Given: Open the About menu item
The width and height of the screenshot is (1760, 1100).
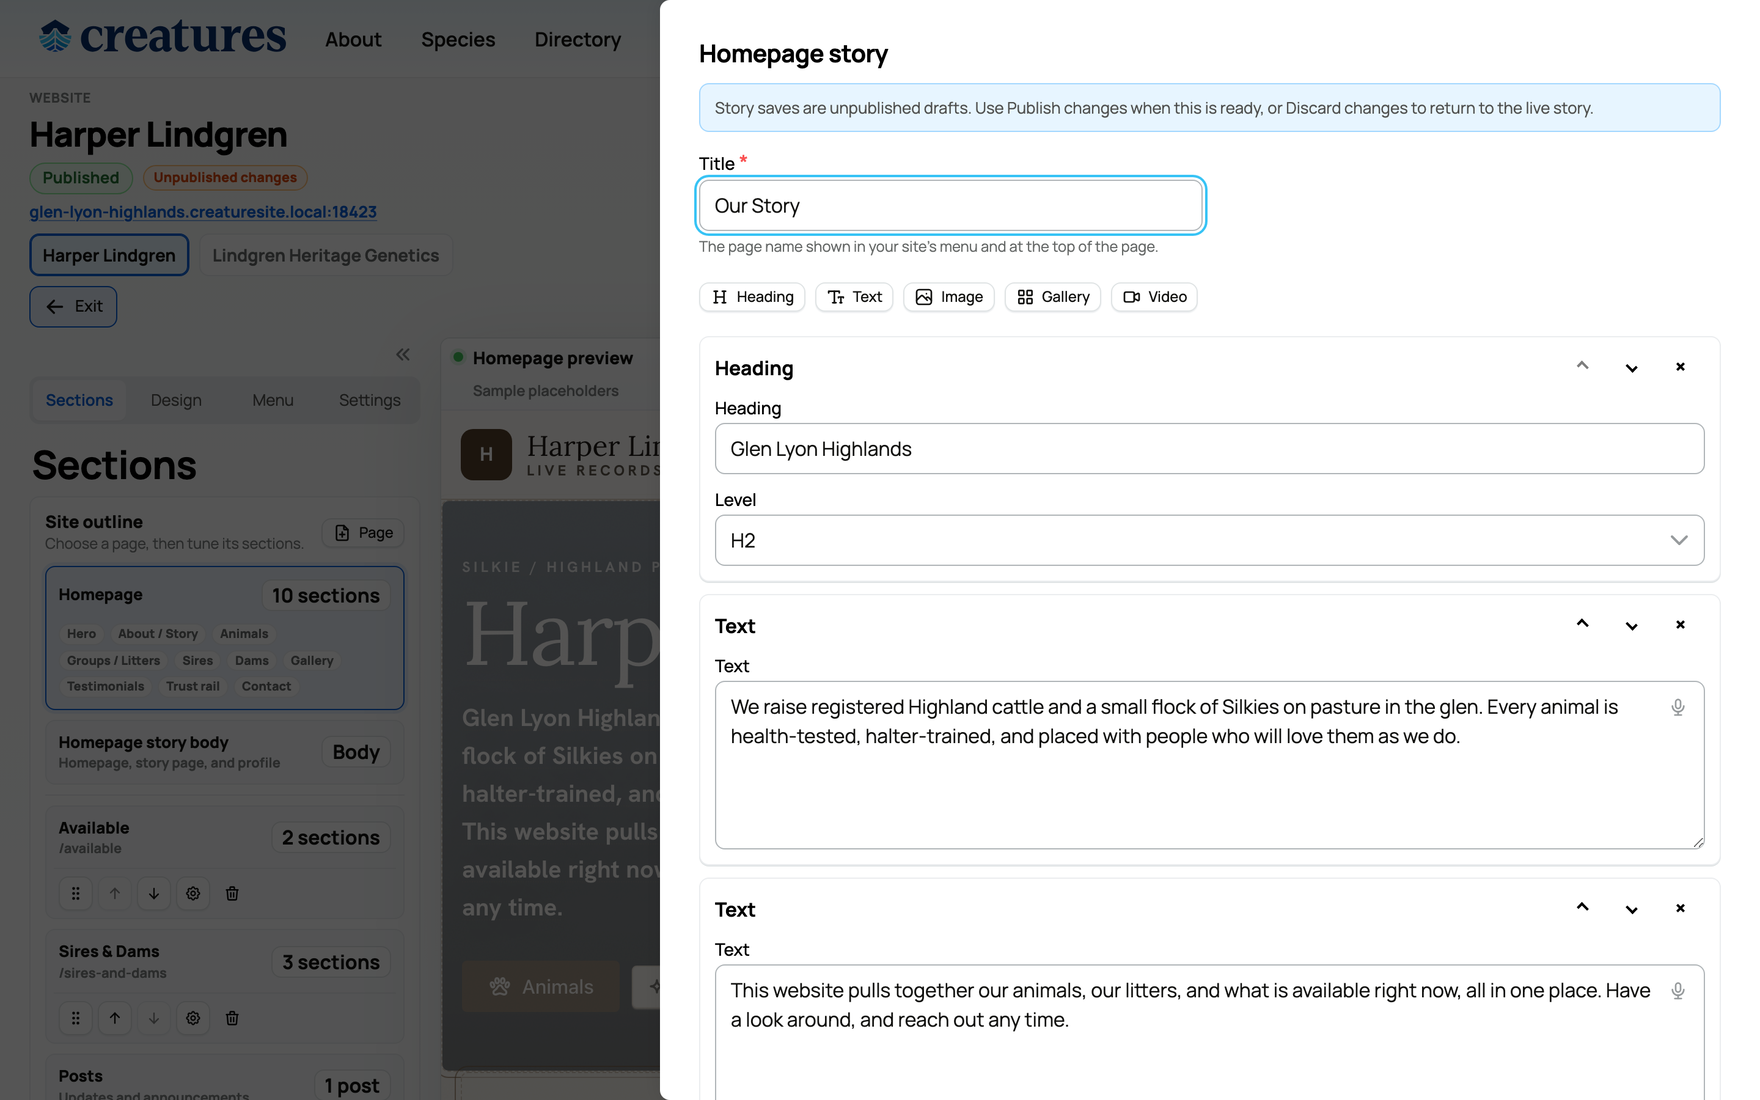Looking at the screenshot, I should (x=353, y=39).
